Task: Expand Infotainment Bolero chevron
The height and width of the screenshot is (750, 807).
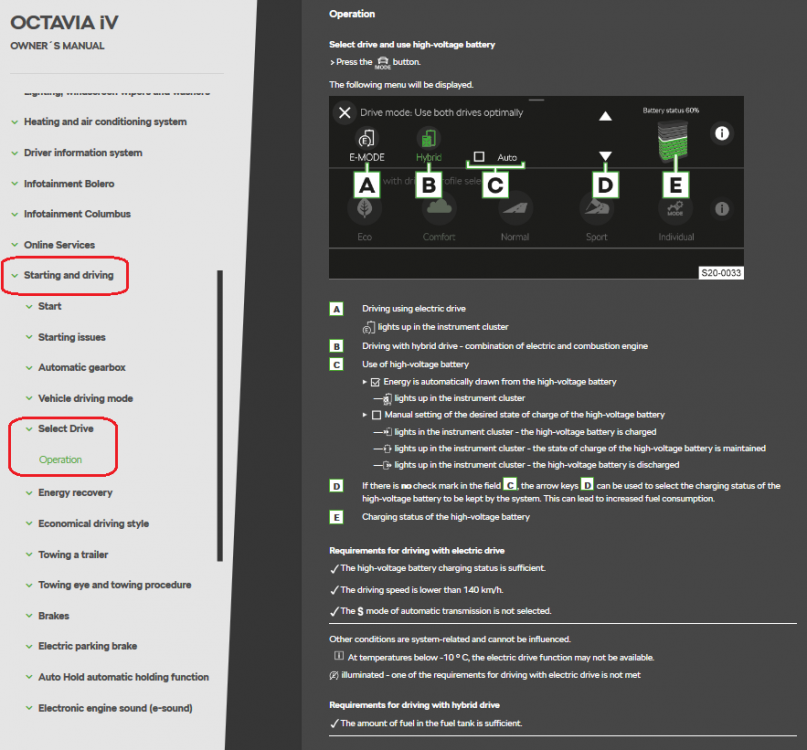Action: click(x=15, y=184)
